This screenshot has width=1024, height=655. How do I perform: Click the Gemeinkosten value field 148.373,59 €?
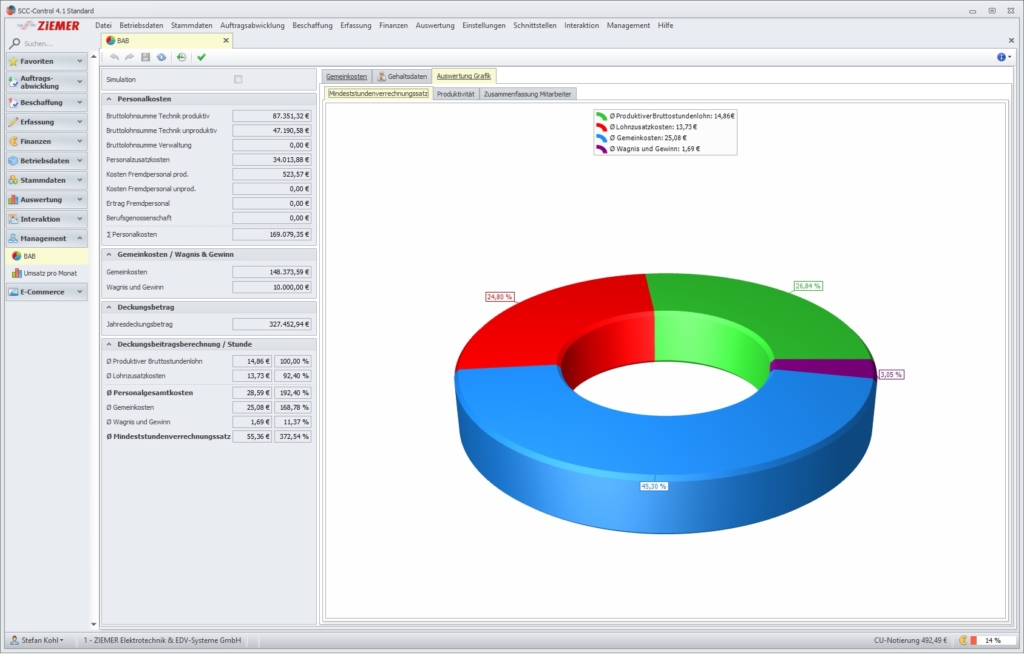pos(272,272)
